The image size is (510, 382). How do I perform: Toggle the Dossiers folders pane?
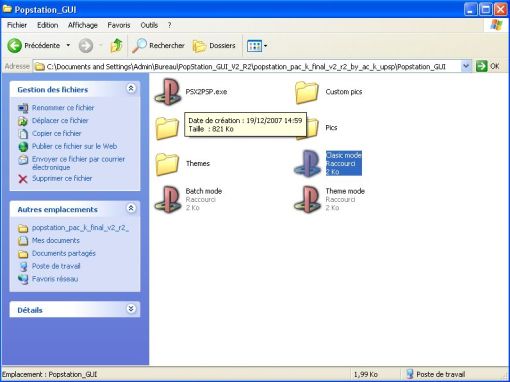click(x=214, y=46)
